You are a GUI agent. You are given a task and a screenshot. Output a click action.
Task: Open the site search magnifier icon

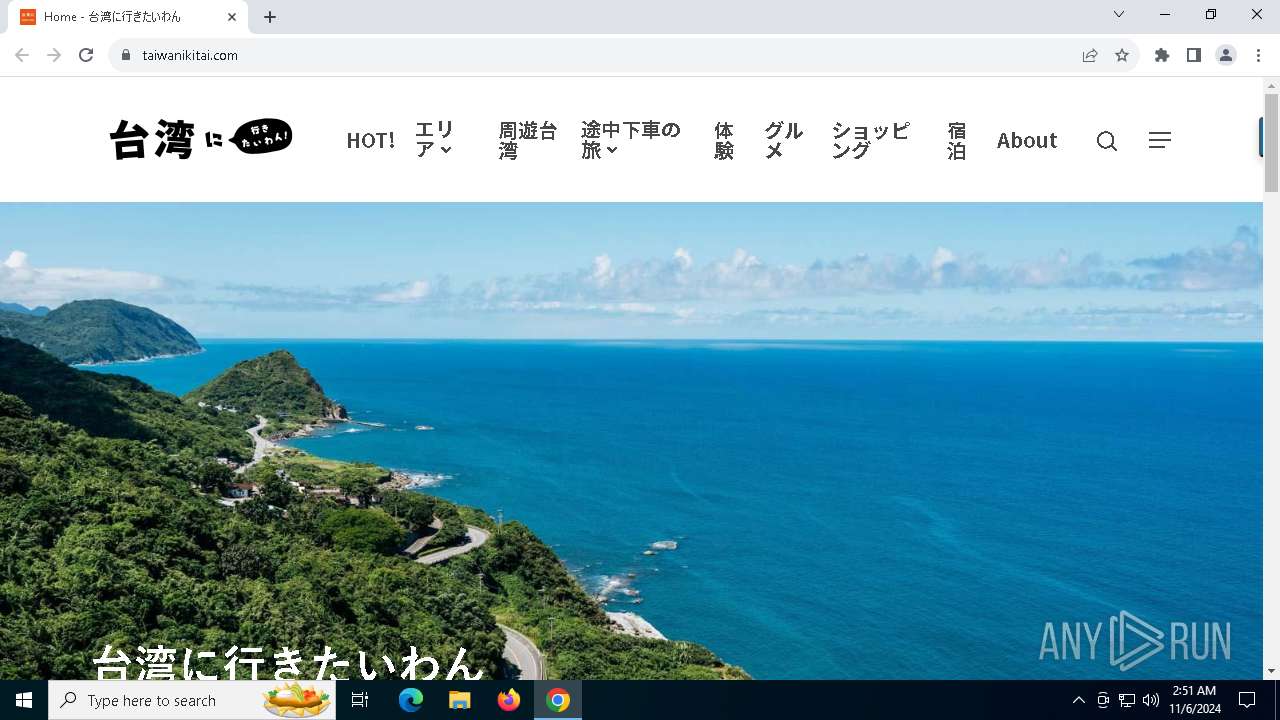(x=1106, y=141)
